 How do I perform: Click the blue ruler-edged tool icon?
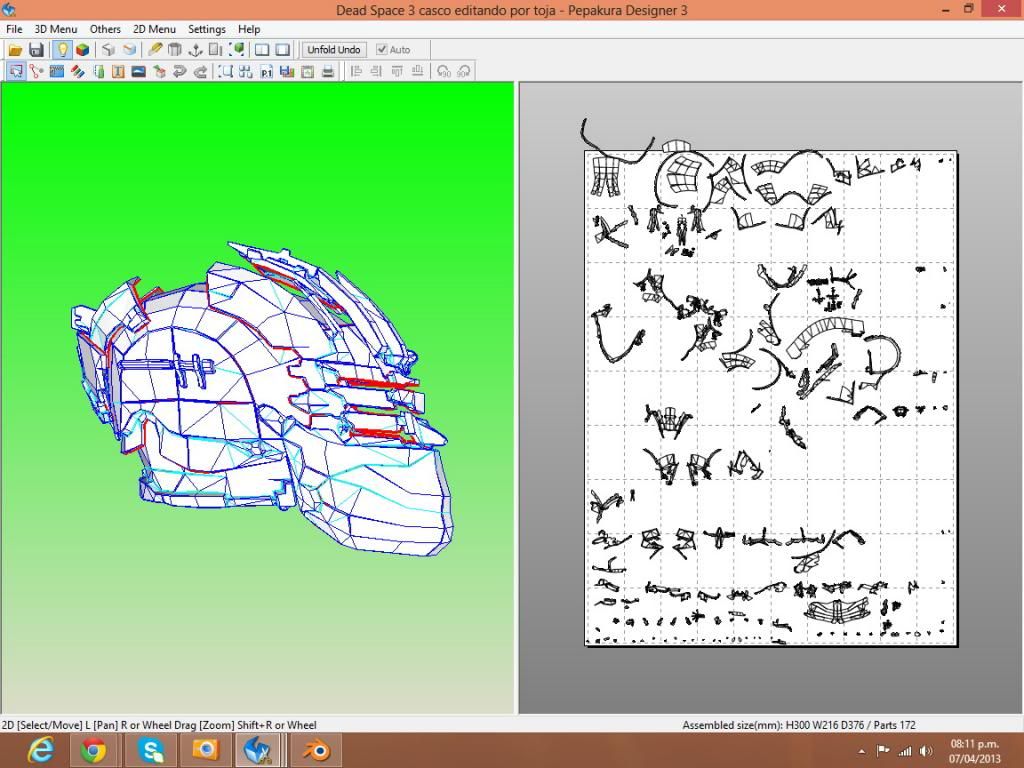click(57, 71)
